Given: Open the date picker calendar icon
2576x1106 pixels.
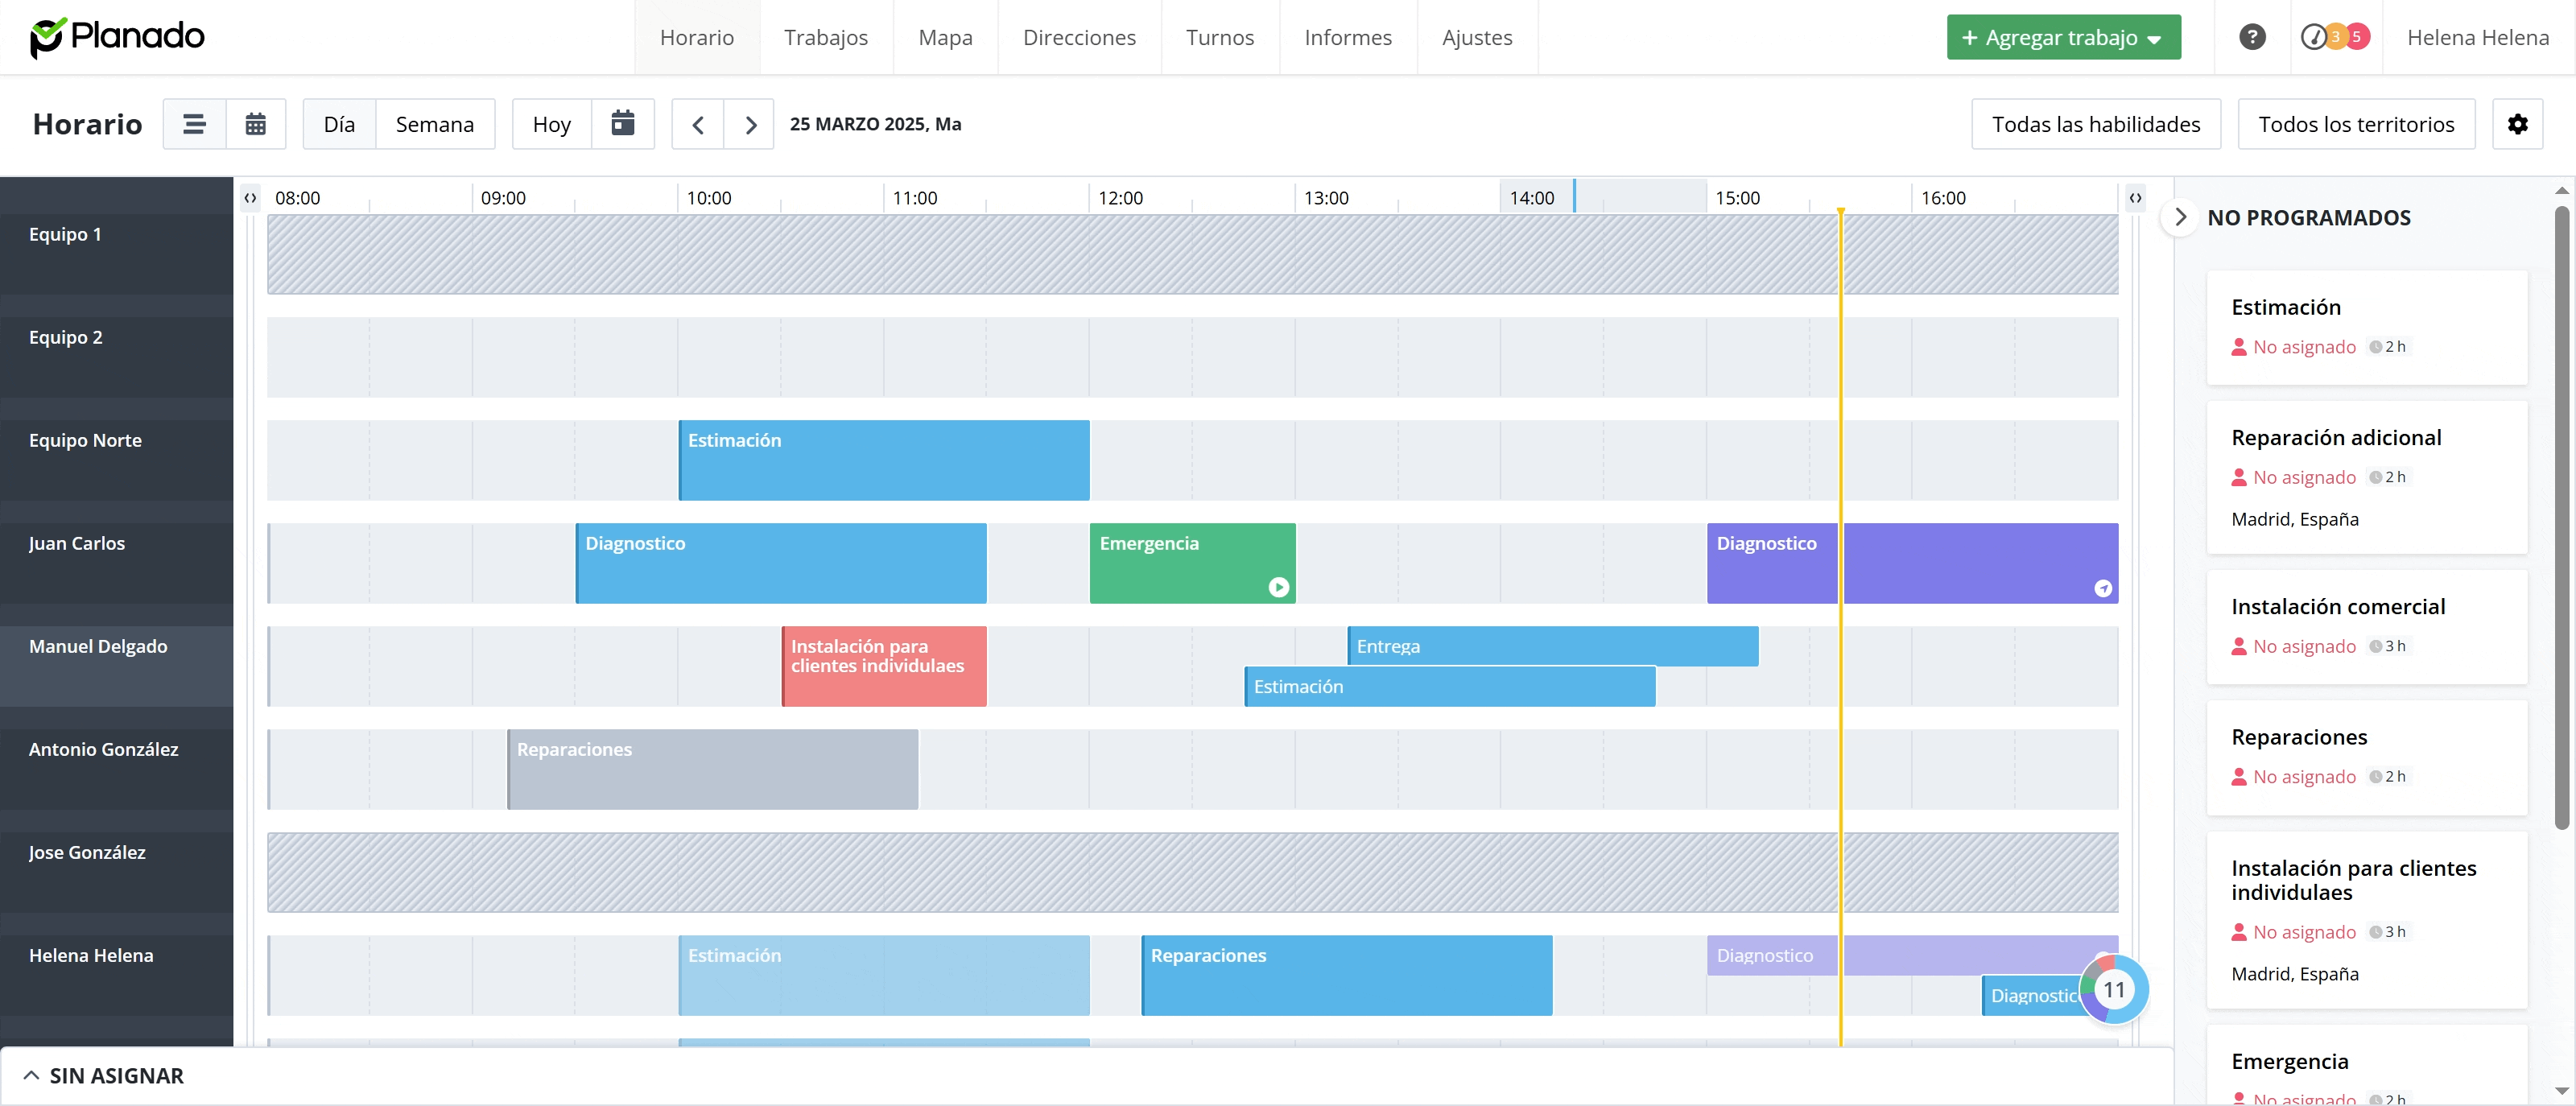Looking at the screenshot, I should click(x=622, y=124).
